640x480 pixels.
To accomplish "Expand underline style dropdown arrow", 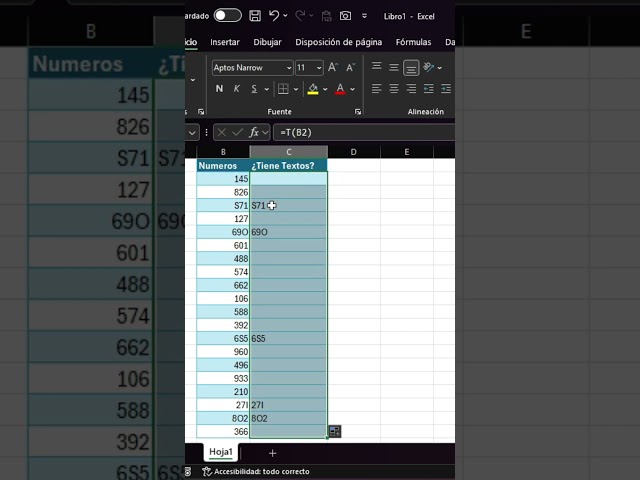I will [x=267, y=89].
